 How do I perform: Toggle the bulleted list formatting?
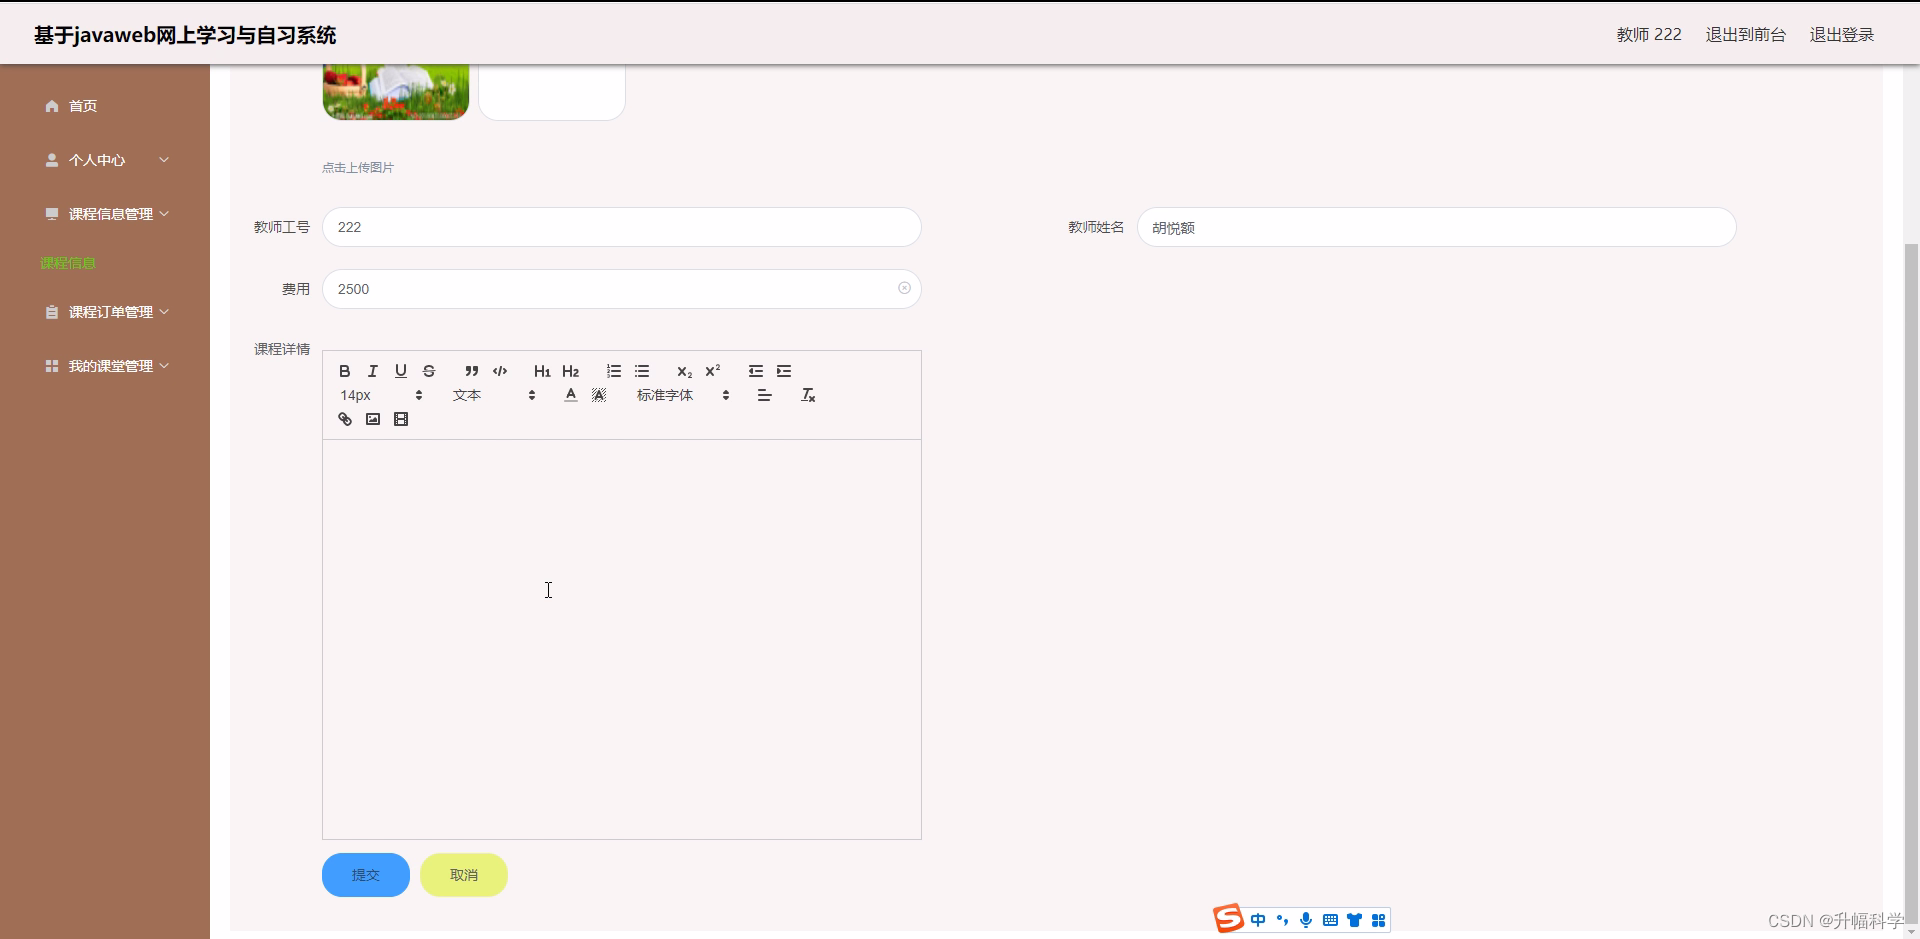[642, 371]
